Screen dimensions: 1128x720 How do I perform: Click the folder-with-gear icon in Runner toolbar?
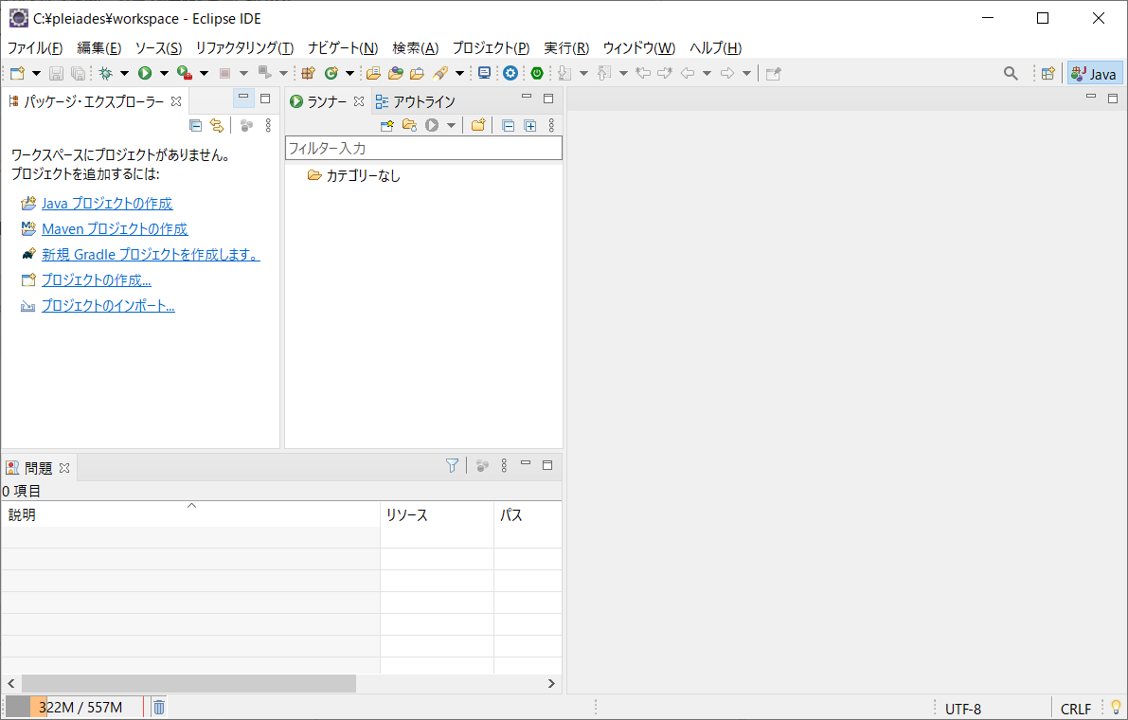tap(409, 126)
